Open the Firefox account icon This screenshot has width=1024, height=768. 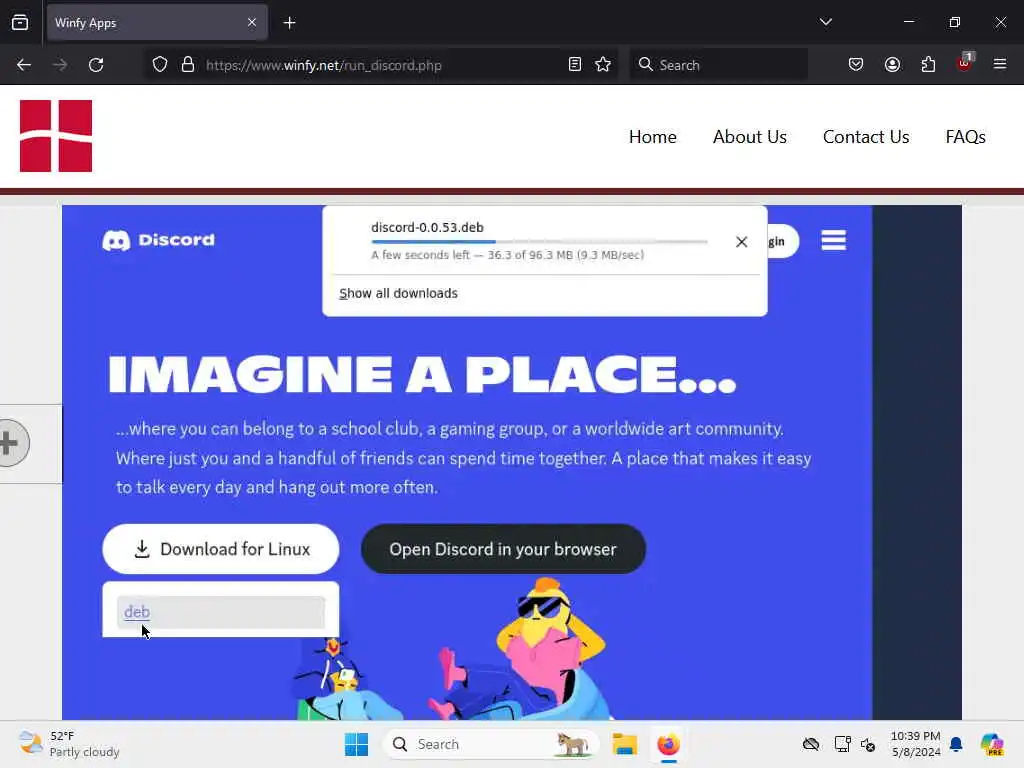click(892, 64)
